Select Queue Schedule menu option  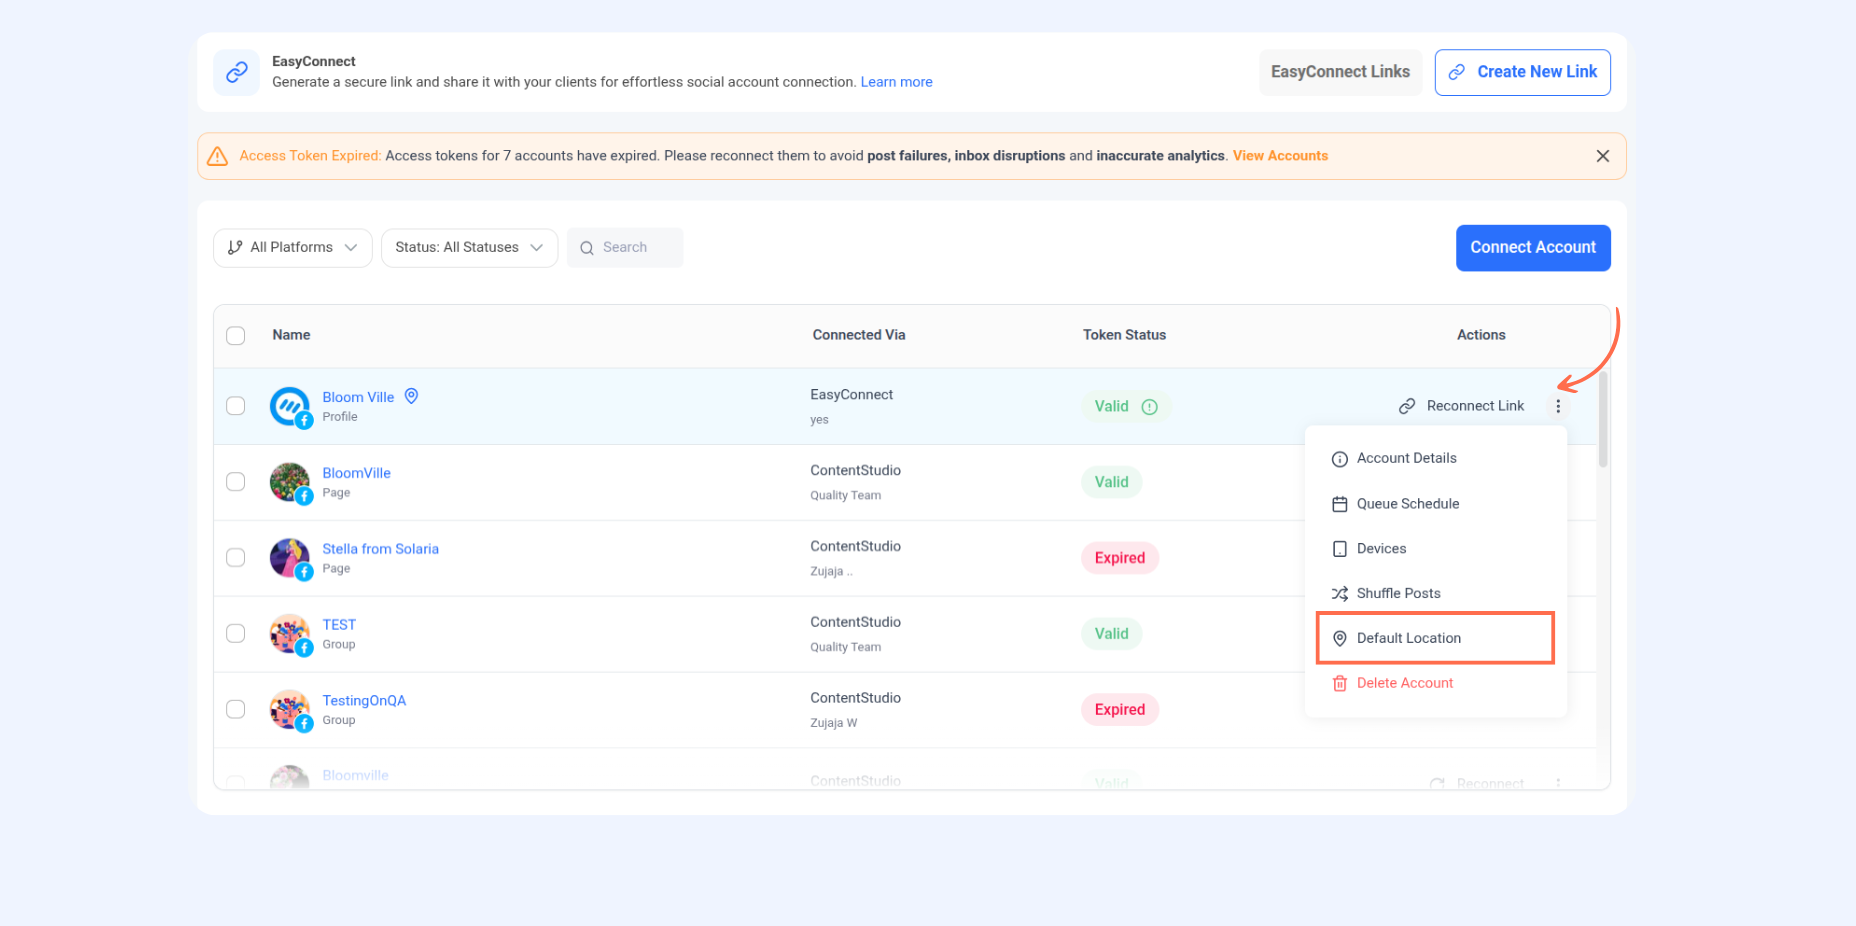click(1407, 504)
